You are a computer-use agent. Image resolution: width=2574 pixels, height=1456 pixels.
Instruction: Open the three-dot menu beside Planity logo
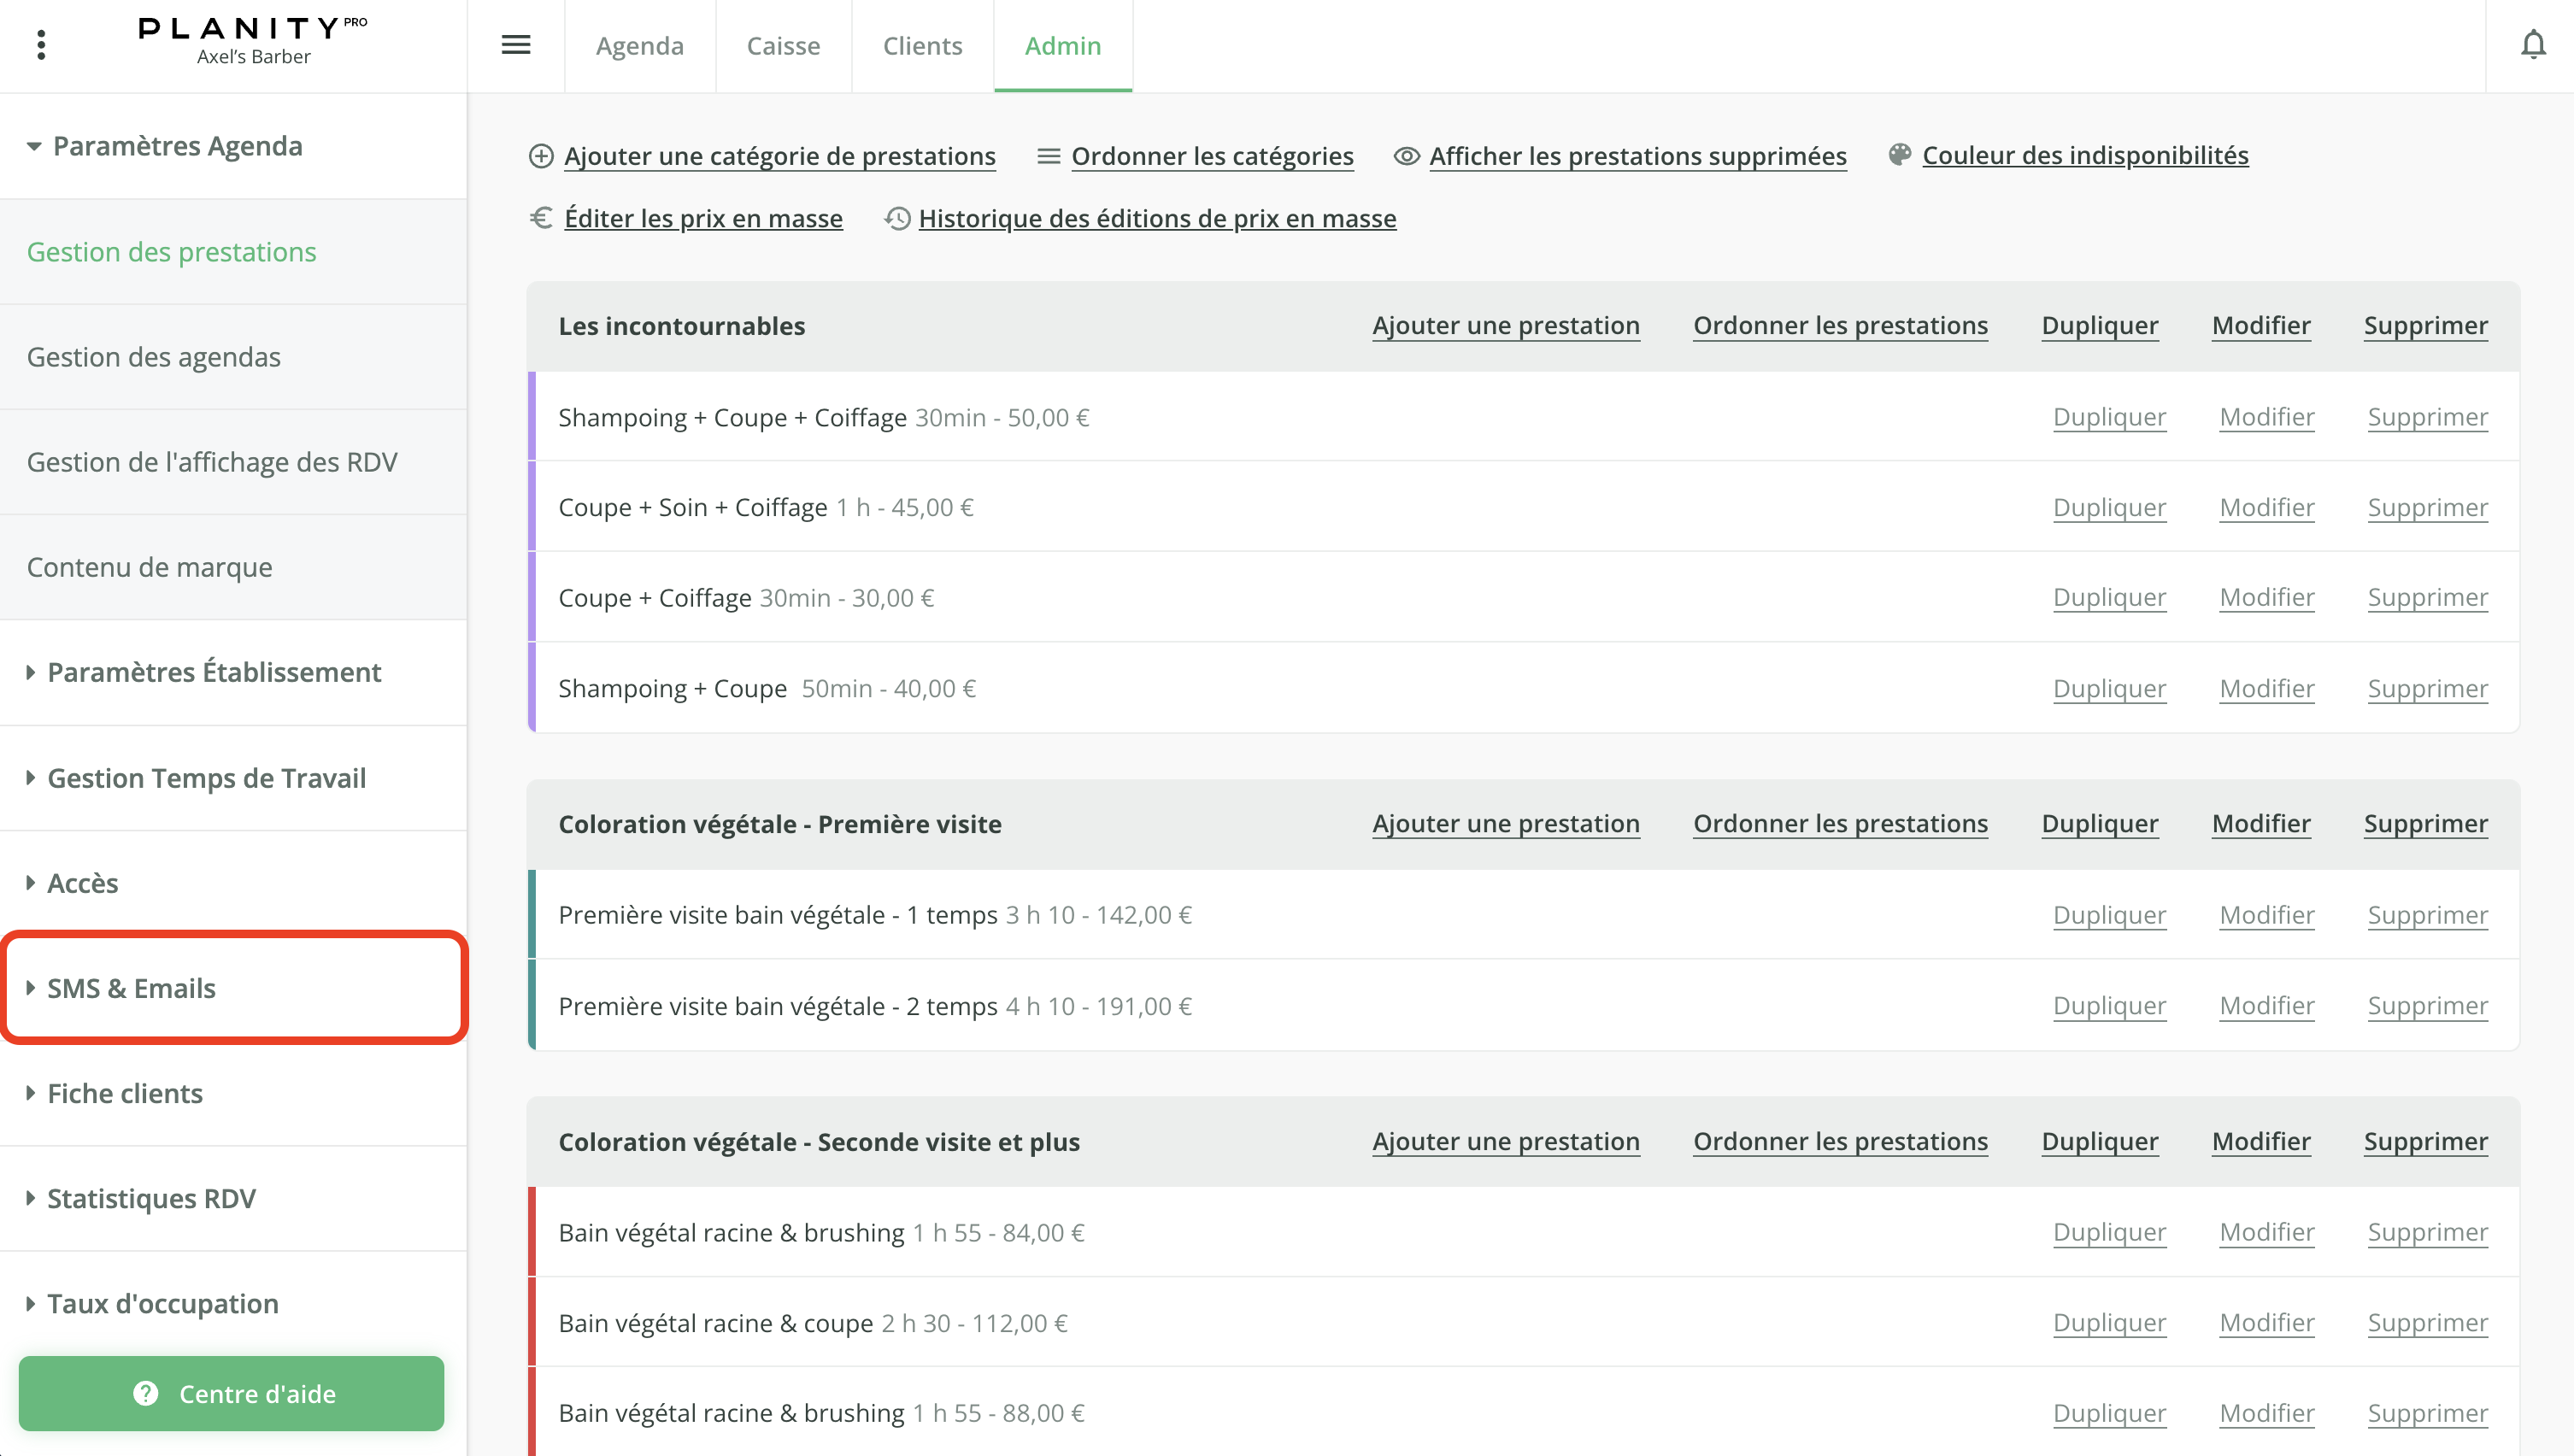[40, 45]
